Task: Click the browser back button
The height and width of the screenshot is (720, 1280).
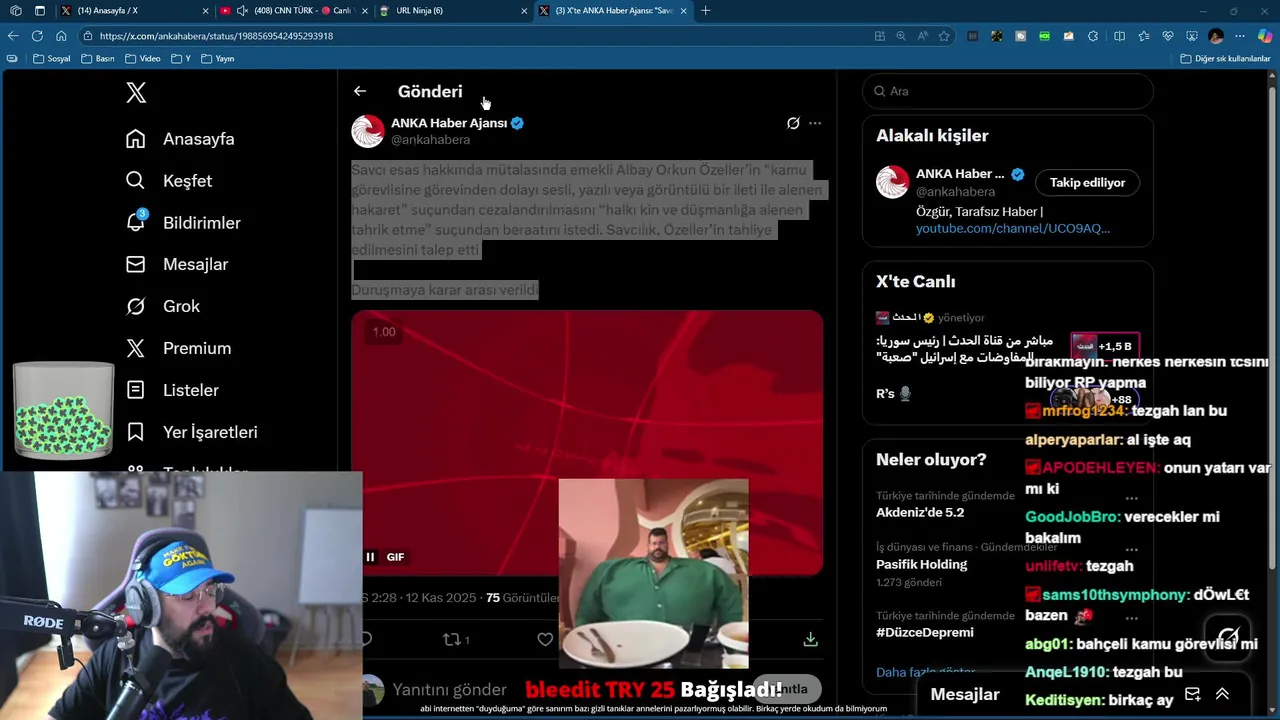Action: pyautogui.click(x=13, y=36)
